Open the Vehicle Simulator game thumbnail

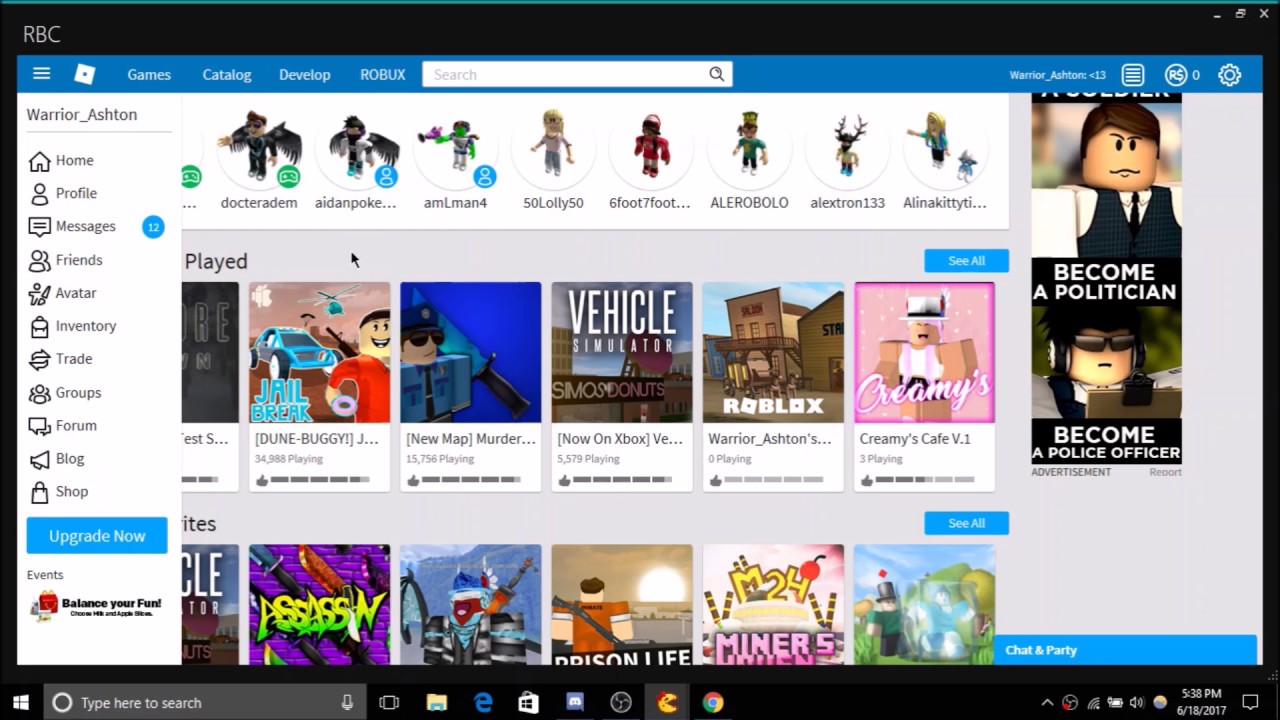point(622,352)
